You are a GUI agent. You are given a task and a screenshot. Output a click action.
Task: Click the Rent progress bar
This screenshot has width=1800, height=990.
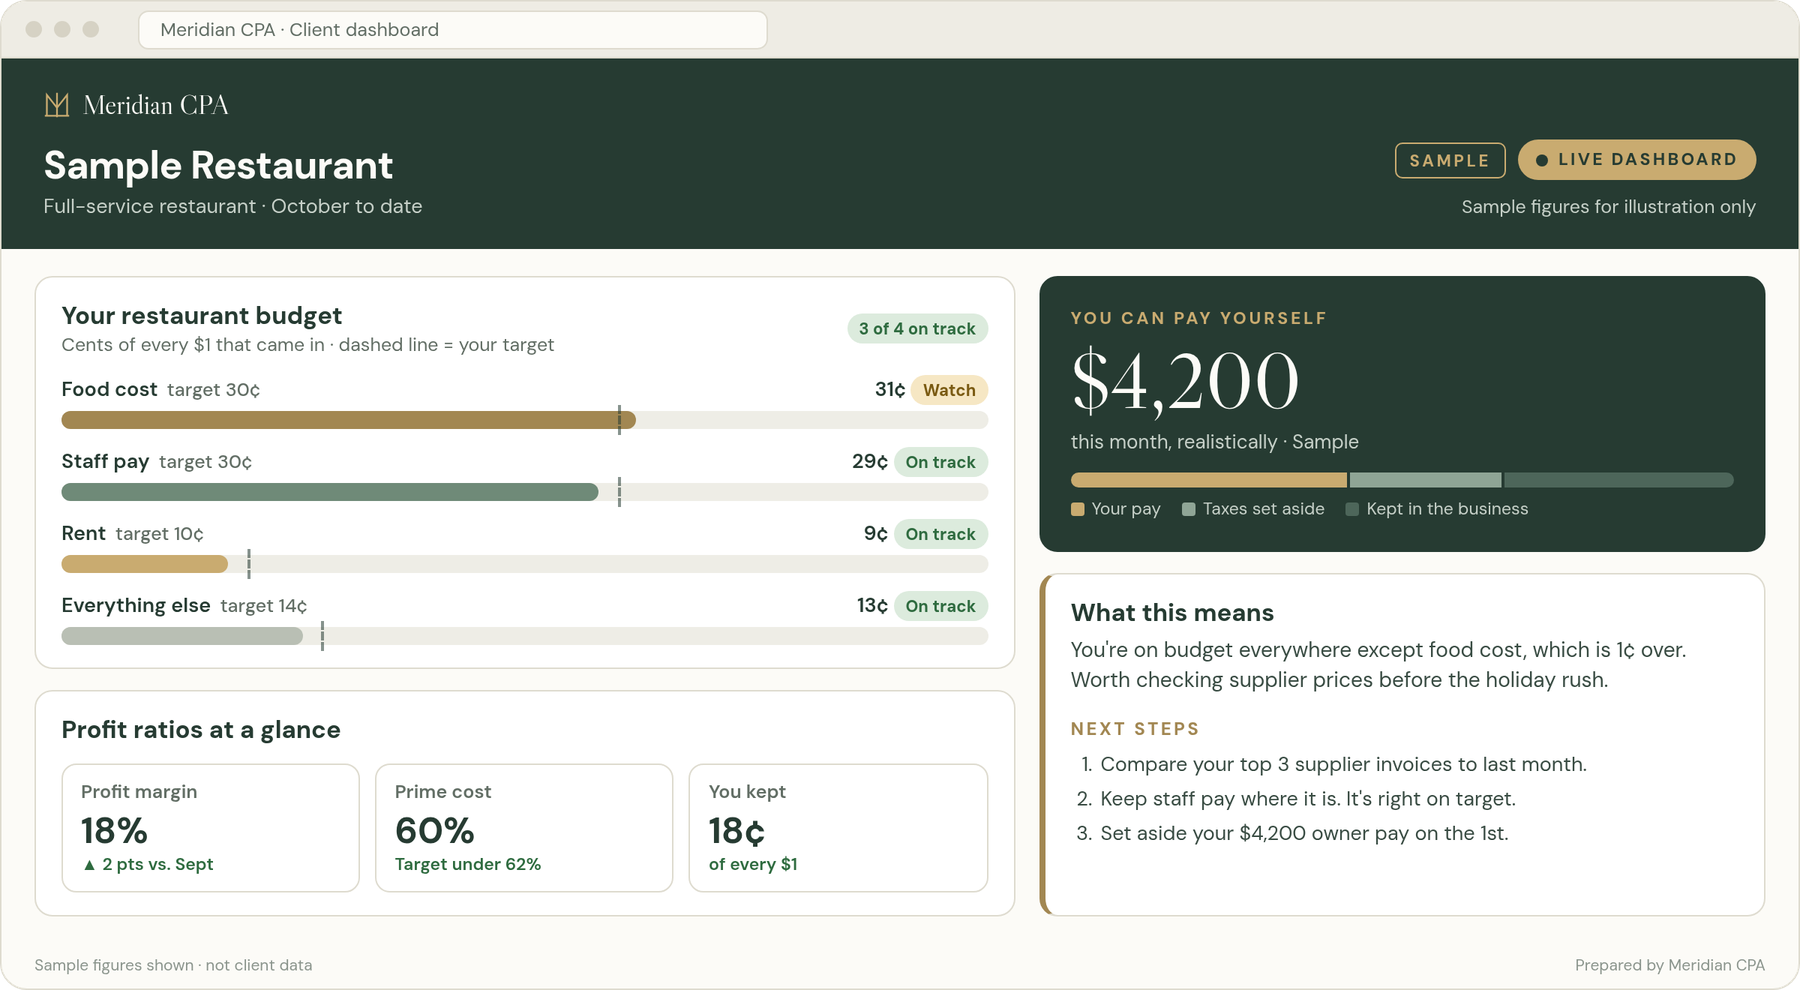click(525, 564)
